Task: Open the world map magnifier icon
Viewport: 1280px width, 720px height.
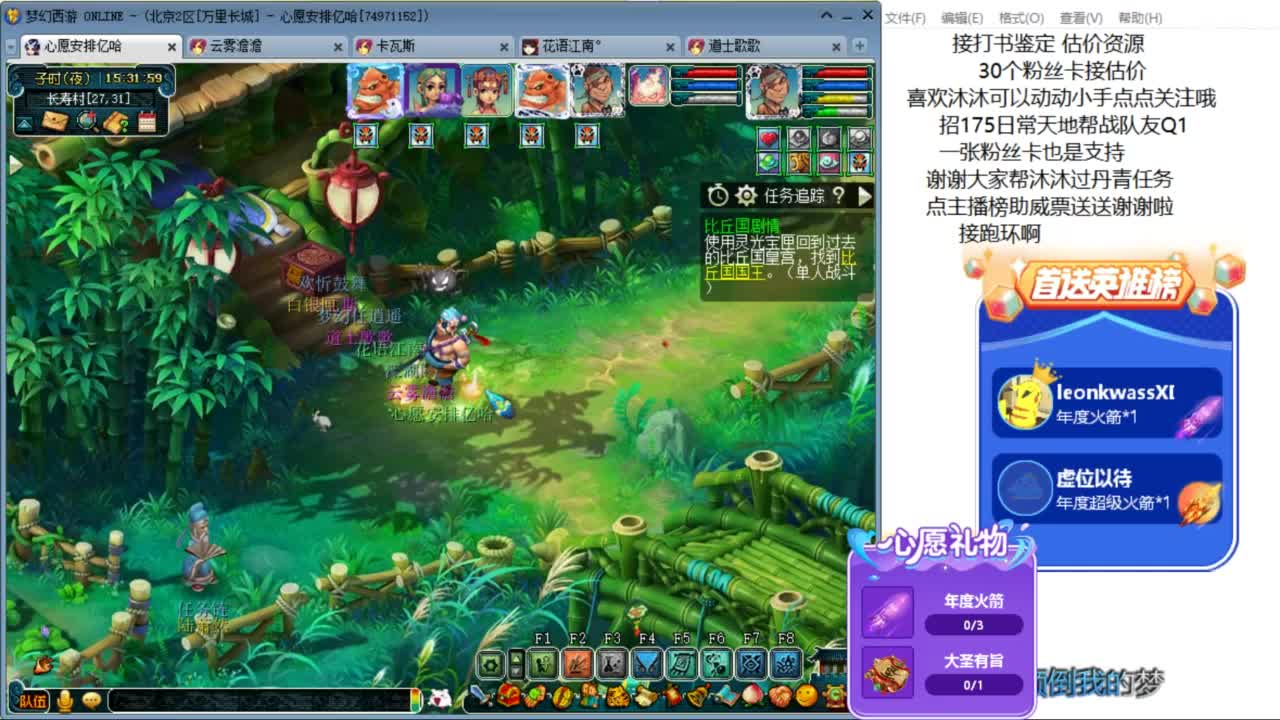Action: (87, 122)
